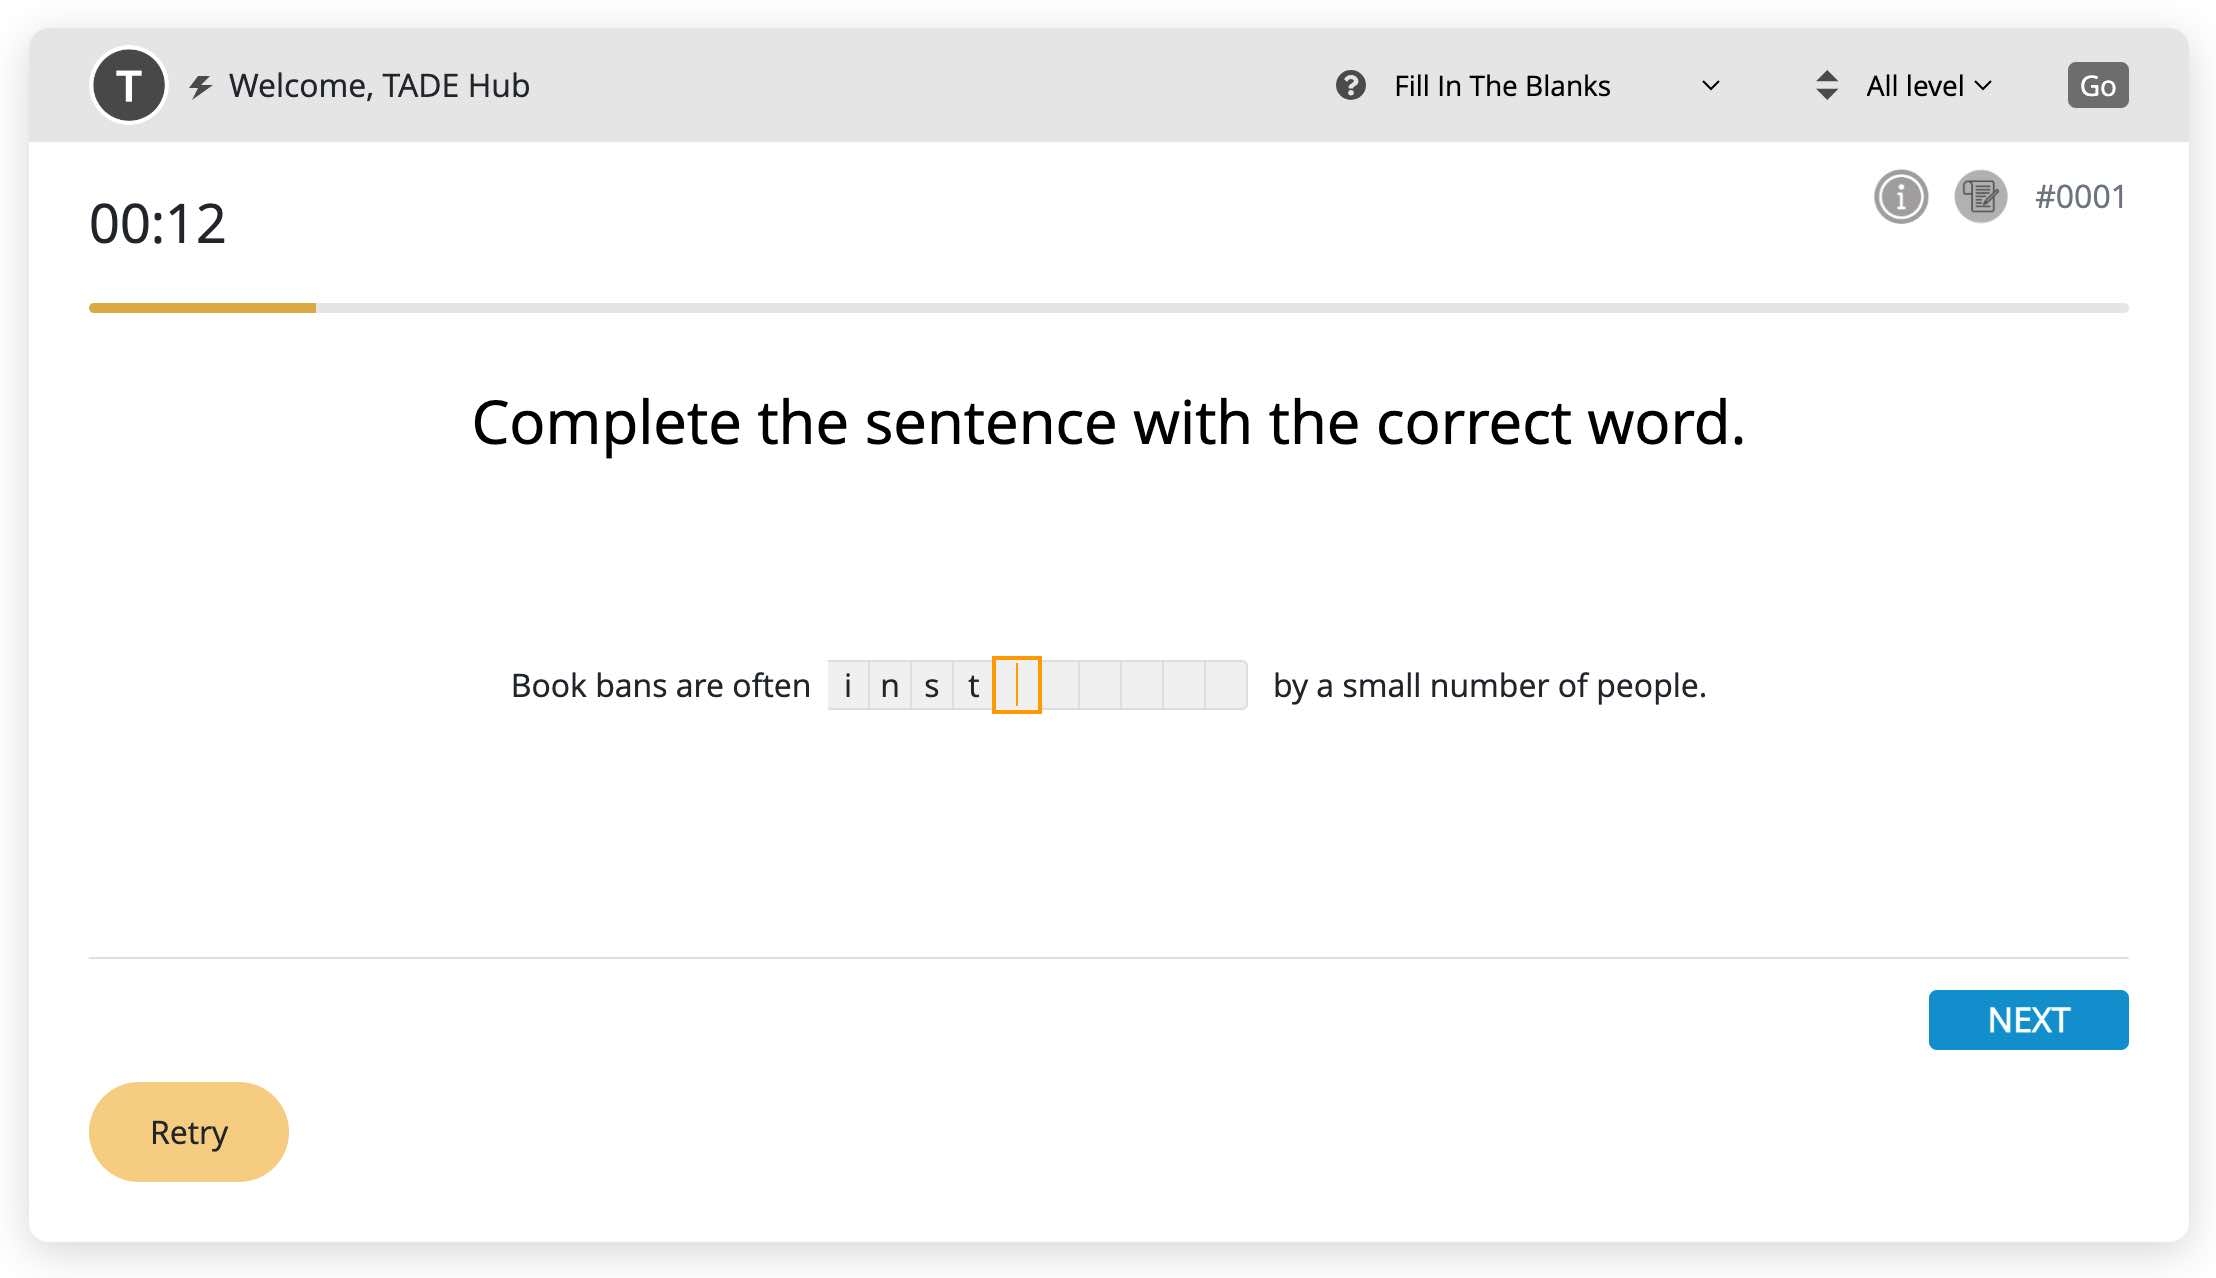Click the first letter box containing i
The width and height of the screenshot is (2216, 1278).
tap(848, 686)
